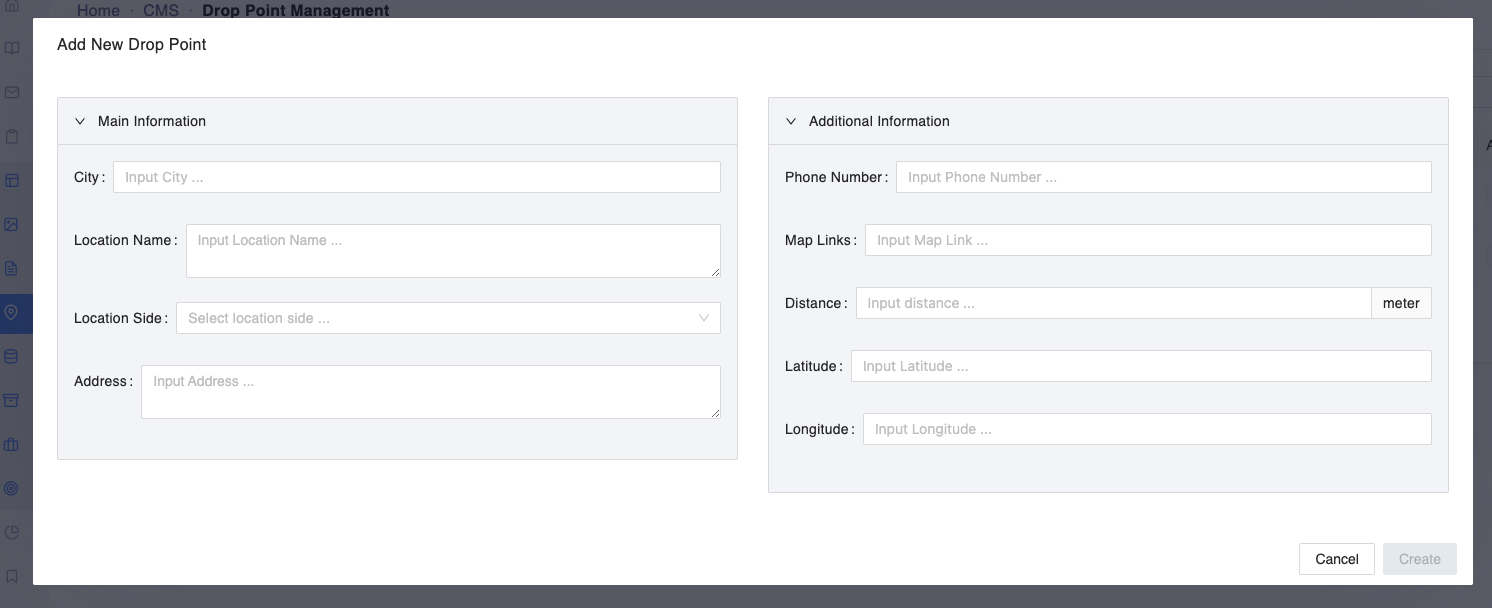Click the Home breadcrumb link
The width and height of the screenshot is (1492, 608).
click(x=98, y=11)
